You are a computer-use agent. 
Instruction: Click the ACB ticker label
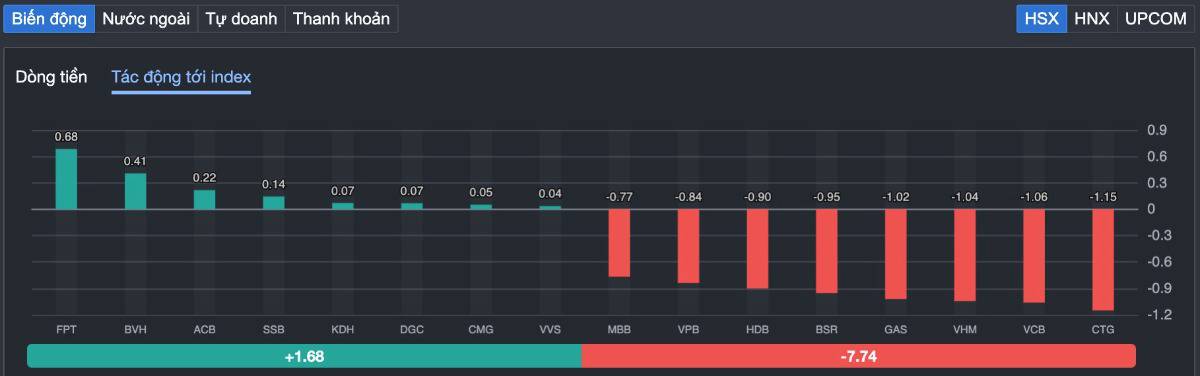[x=204, y=329]
